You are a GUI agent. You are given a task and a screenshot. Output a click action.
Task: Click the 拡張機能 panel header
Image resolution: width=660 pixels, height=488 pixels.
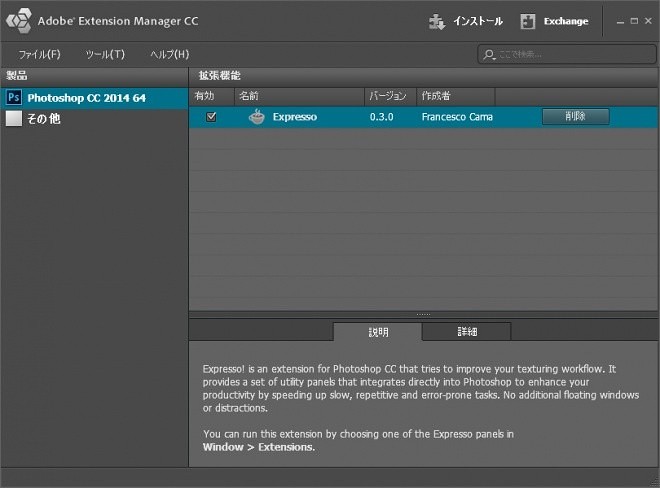click(x=423, y=76)
